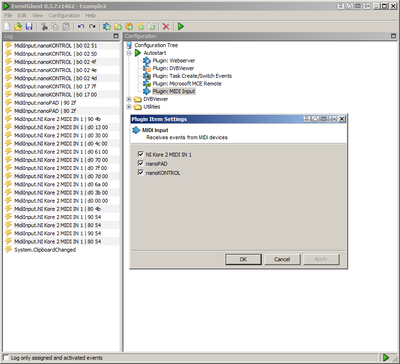
Task: Select Plugin: Webserver in the tree
Action: 174,61
